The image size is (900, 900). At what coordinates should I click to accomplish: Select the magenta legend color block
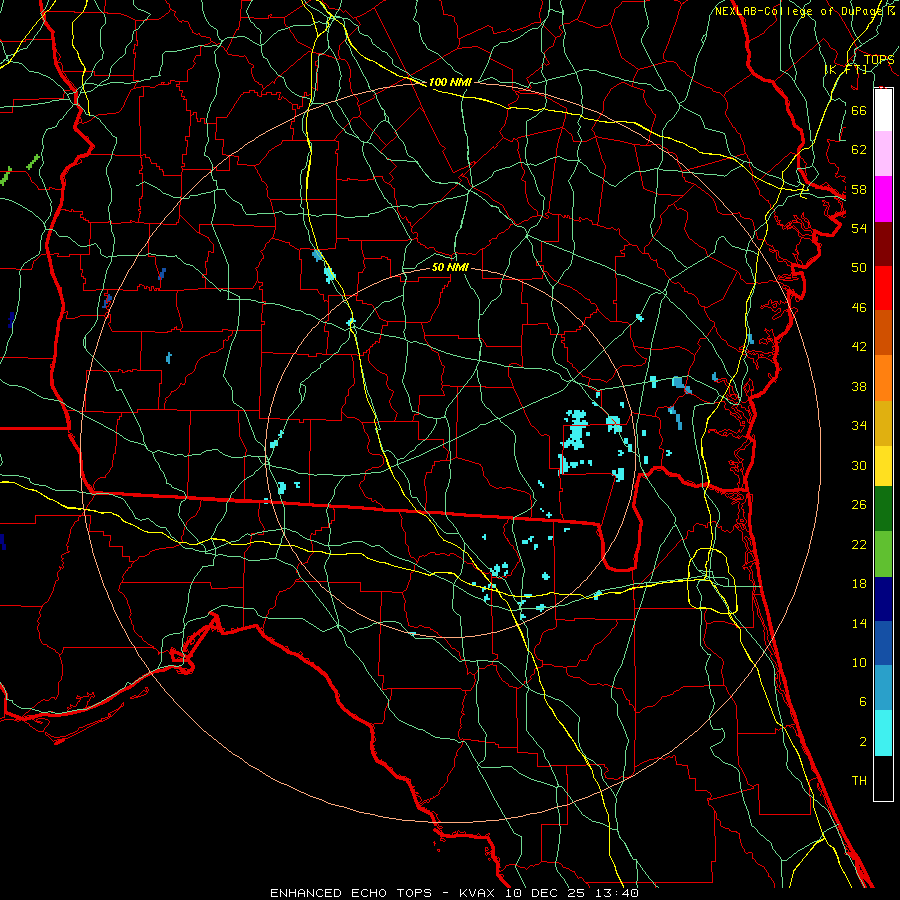[x=883, y=199]
